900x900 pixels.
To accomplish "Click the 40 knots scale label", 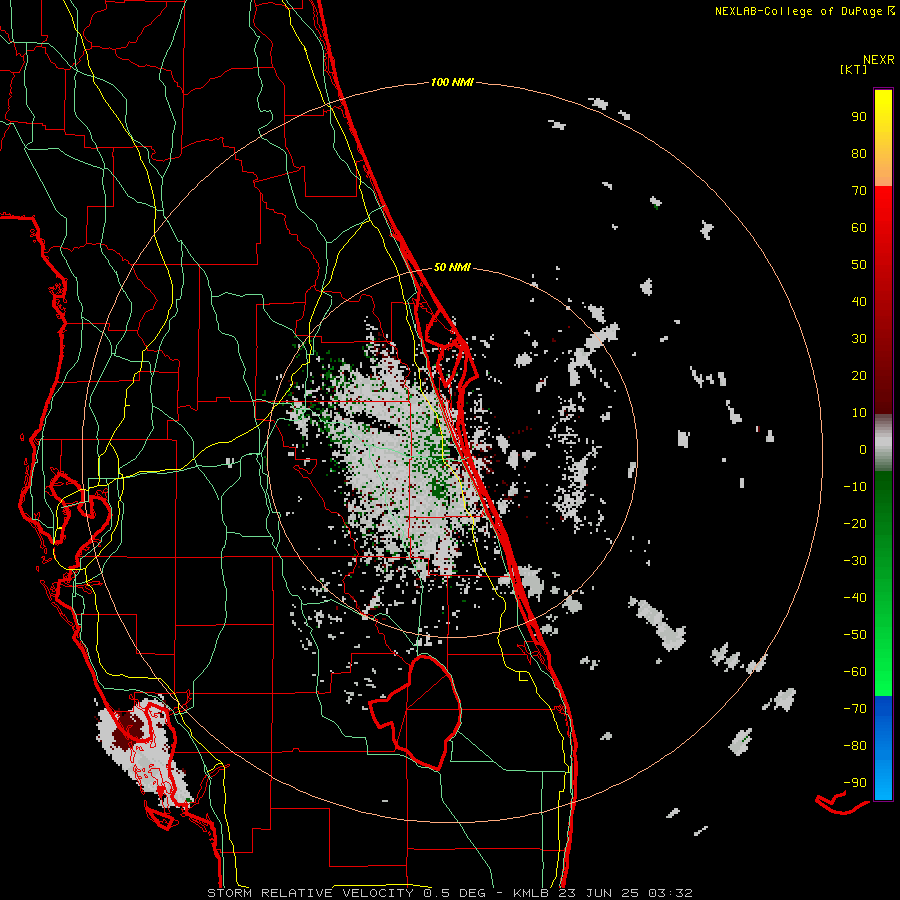I will 859,301.
